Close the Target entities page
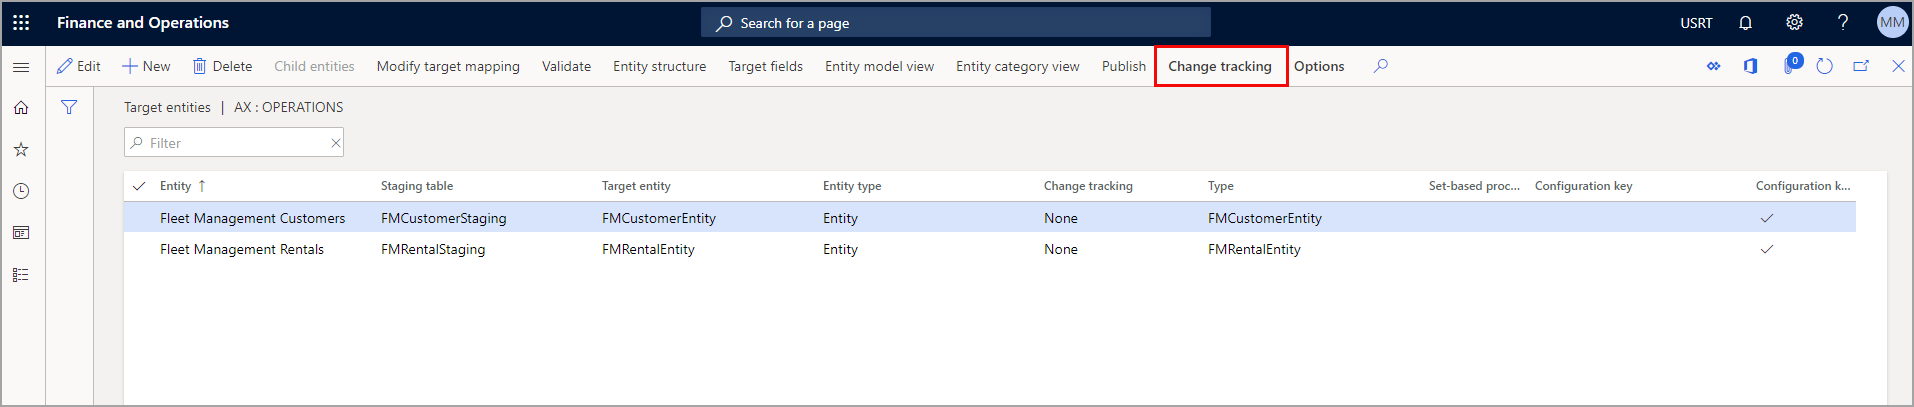1914x407 pixels. [1898, 66]
